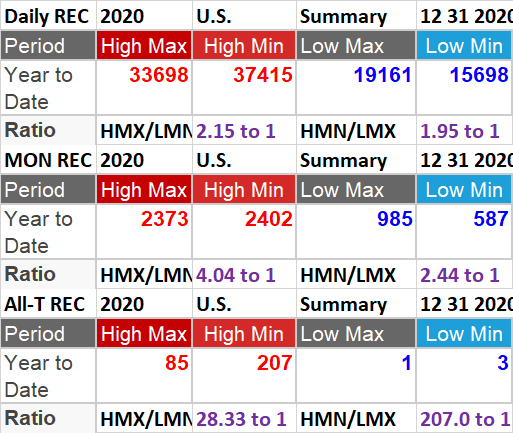Select monthly Low Max value 985
Viewport: 513px width, 433px height.
pos(356,231)
